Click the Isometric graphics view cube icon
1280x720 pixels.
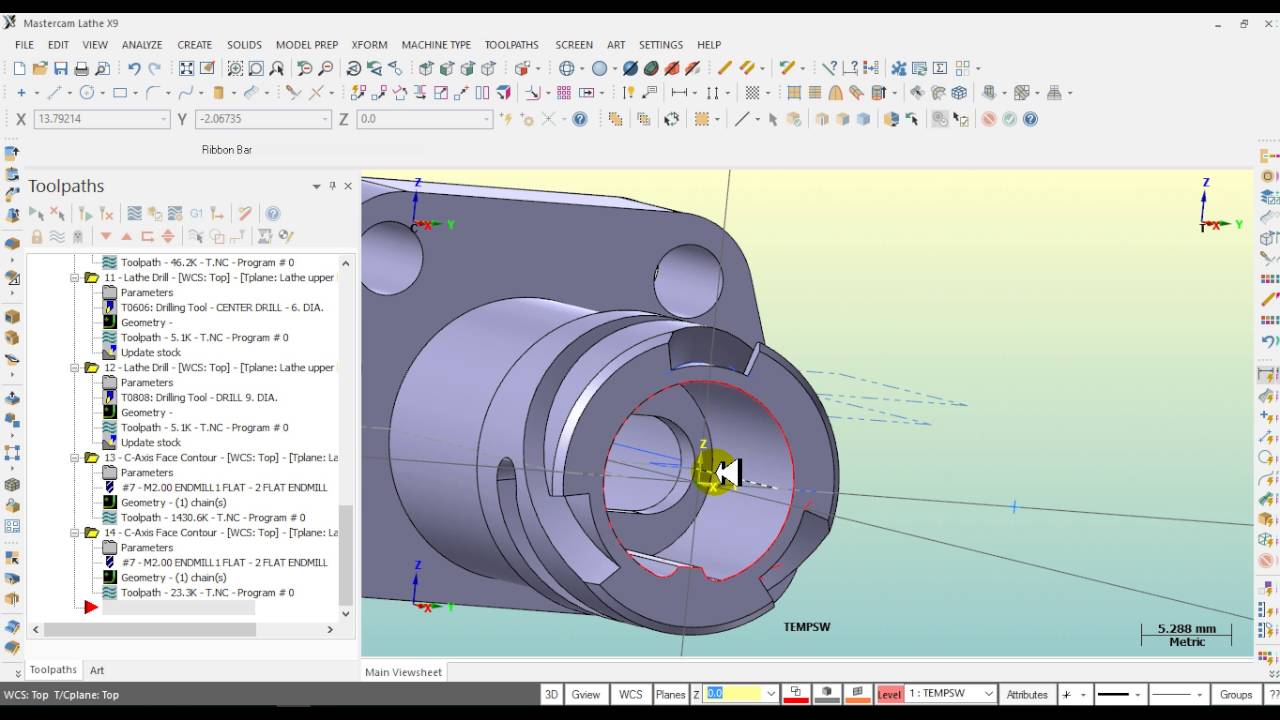[426, 69]
